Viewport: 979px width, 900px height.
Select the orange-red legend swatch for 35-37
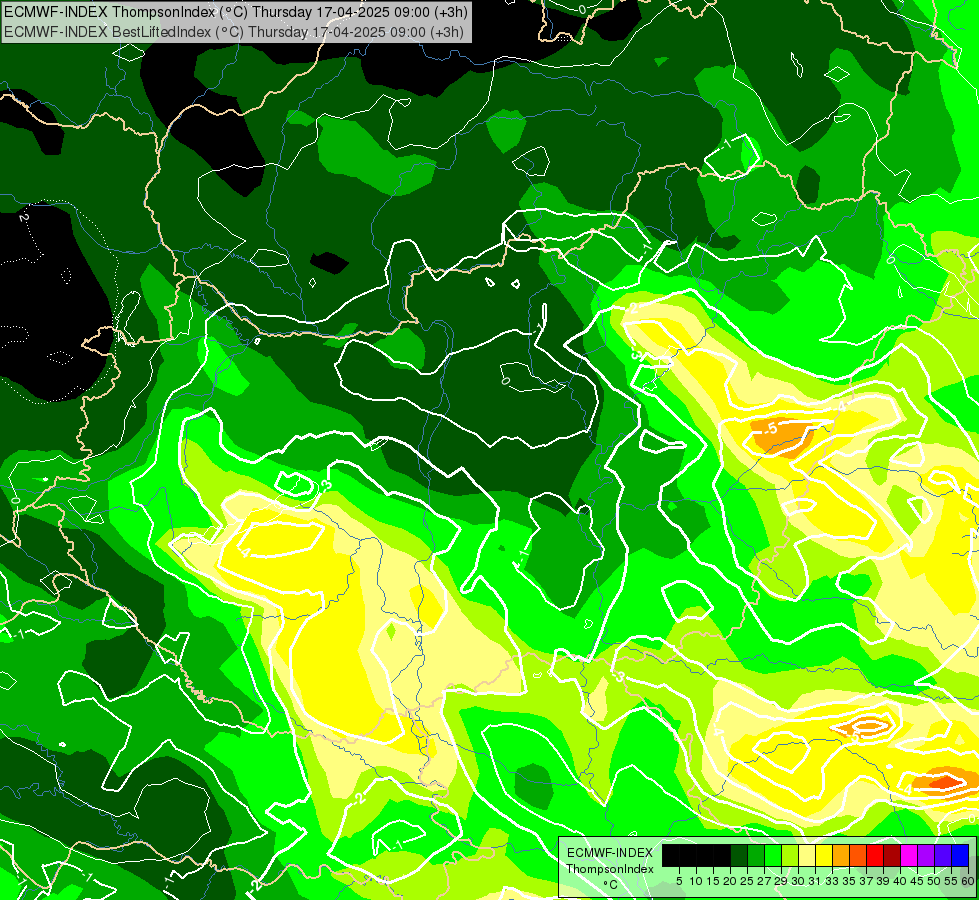coord(858,855)
